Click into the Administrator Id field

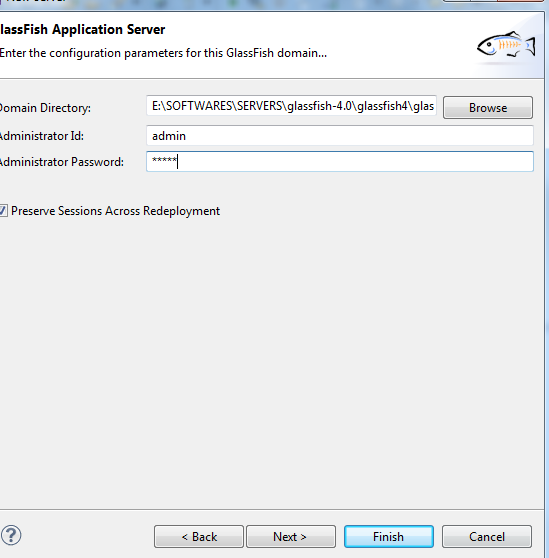(x=340, y=136)
